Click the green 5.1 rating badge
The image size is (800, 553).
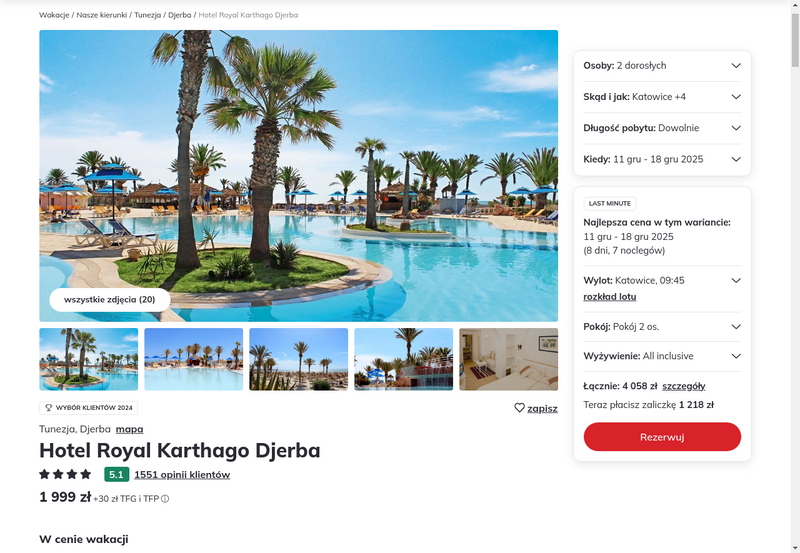[116, 474]
